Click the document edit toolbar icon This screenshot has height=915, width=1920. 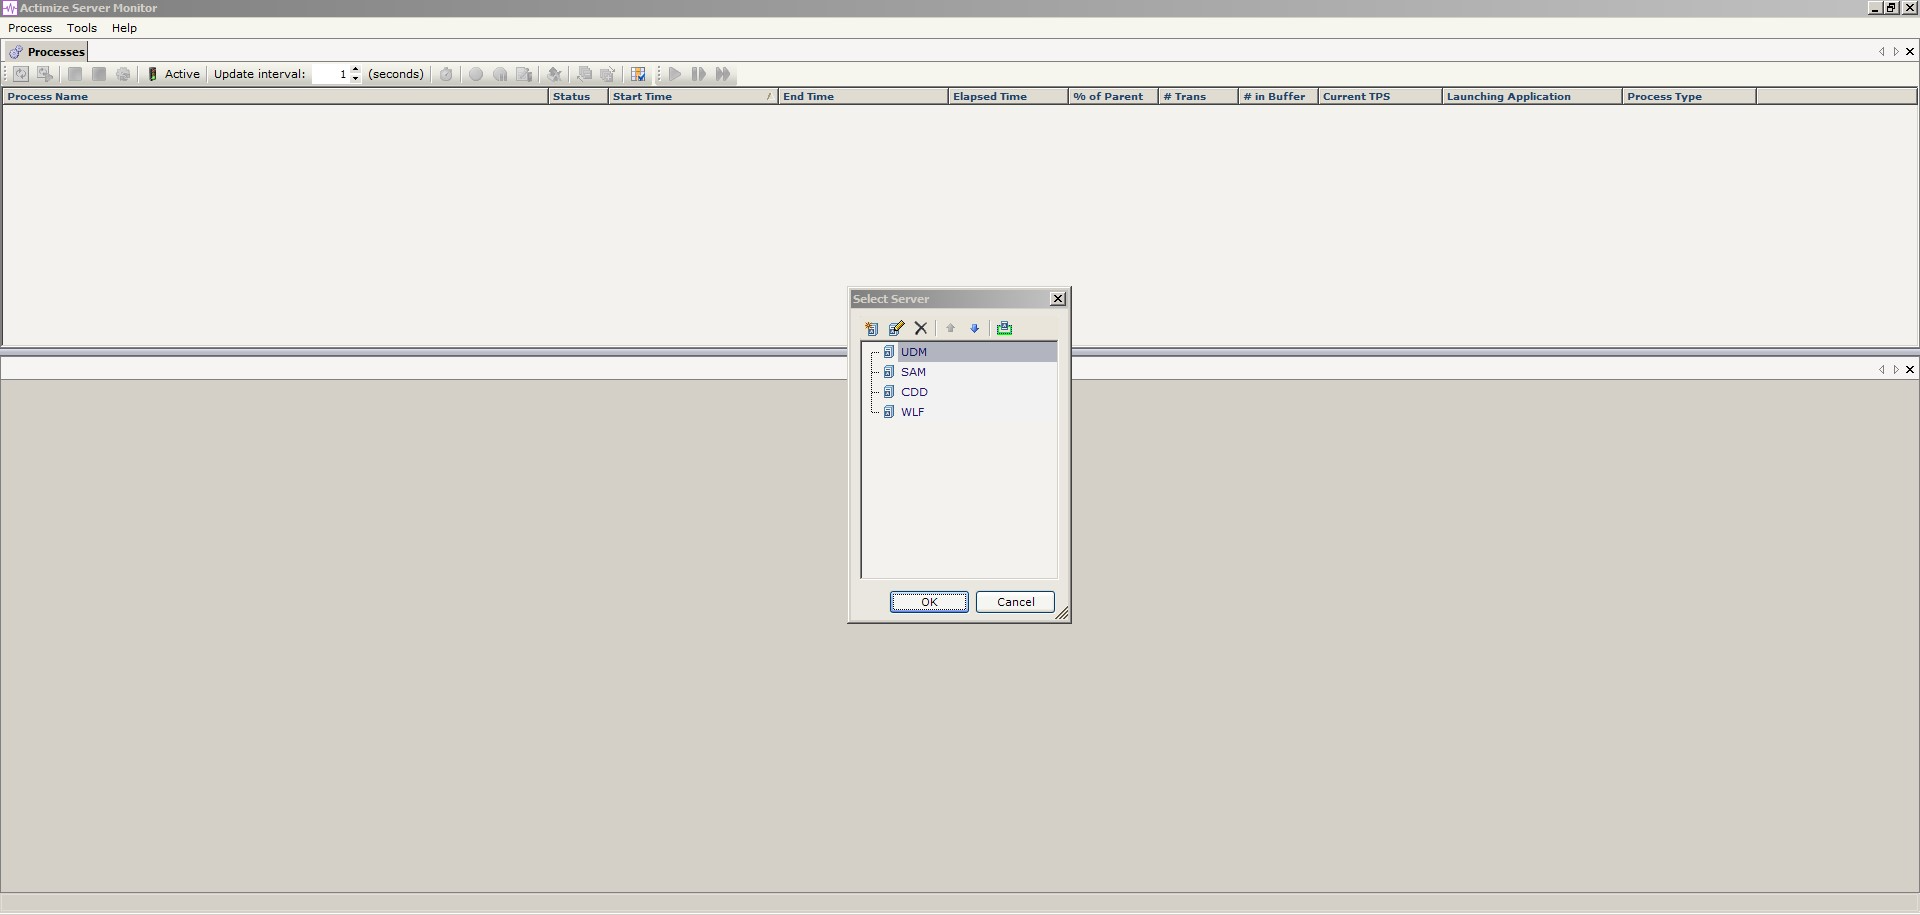pos(524,74)
